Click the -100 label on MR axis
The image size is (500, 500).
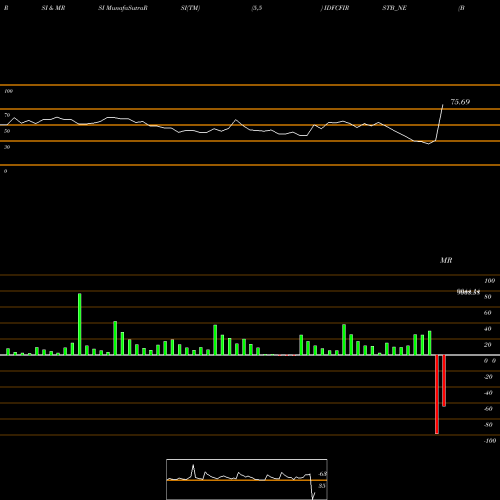[x=490, y=441]
